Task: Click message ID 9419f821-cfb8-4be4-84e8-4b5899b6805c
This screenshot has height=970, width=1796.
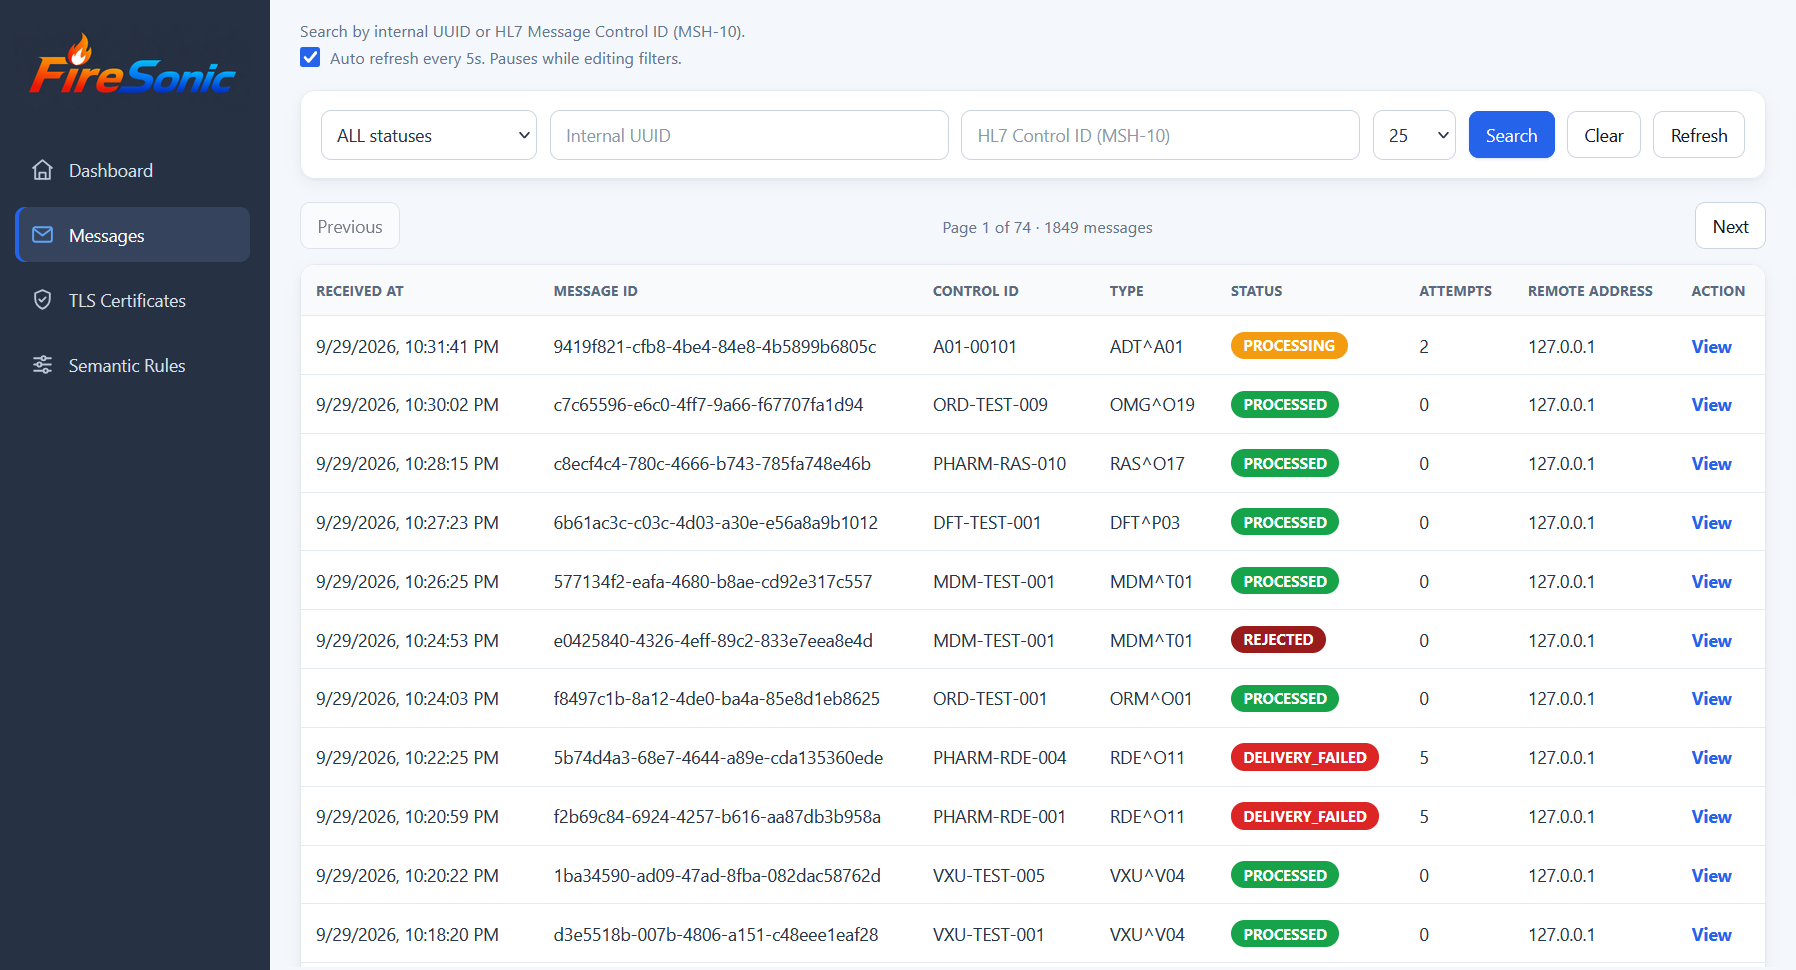Action: [715, 346]
